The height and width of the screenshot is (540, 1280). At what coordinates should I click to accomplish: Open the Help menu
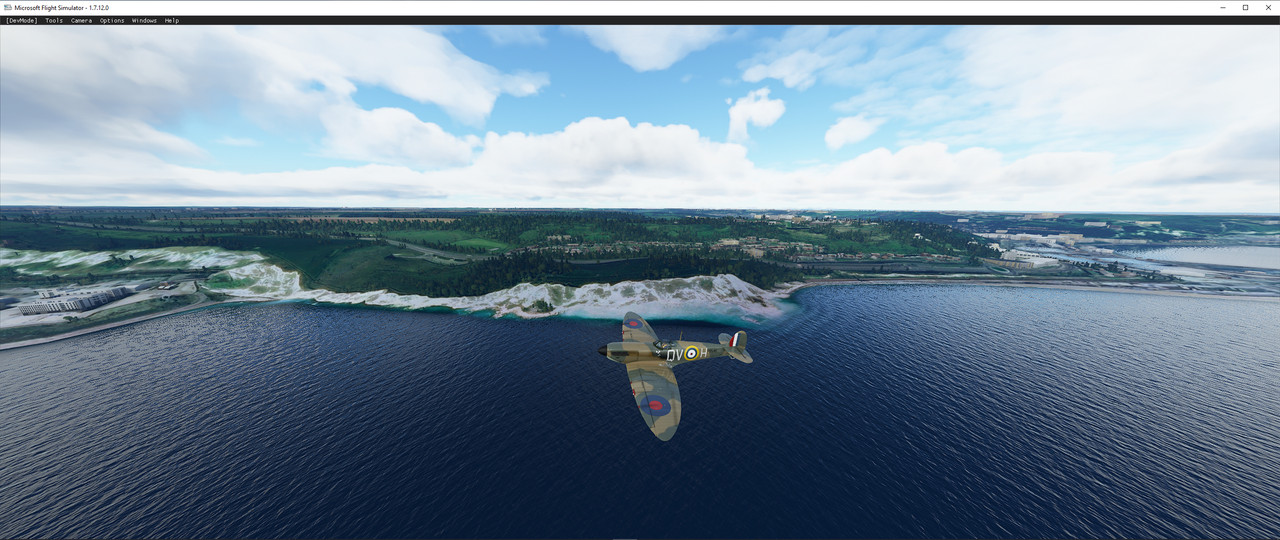(x=172, y=20)
